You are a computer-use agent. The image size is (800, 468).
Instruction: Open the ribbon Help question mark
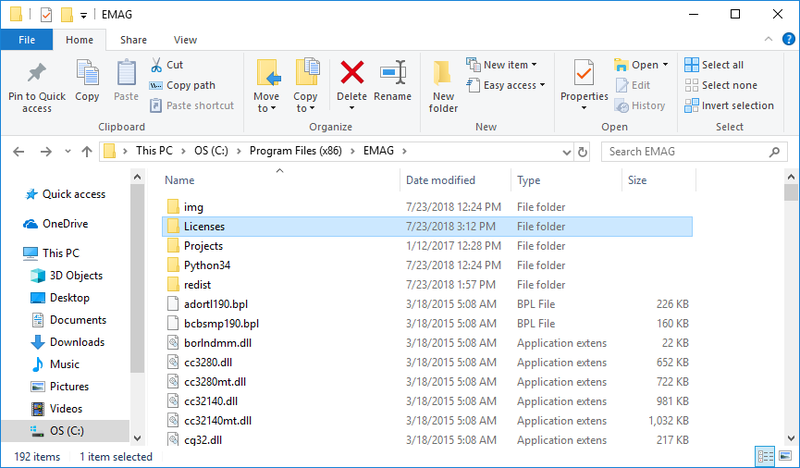(788, 39)
